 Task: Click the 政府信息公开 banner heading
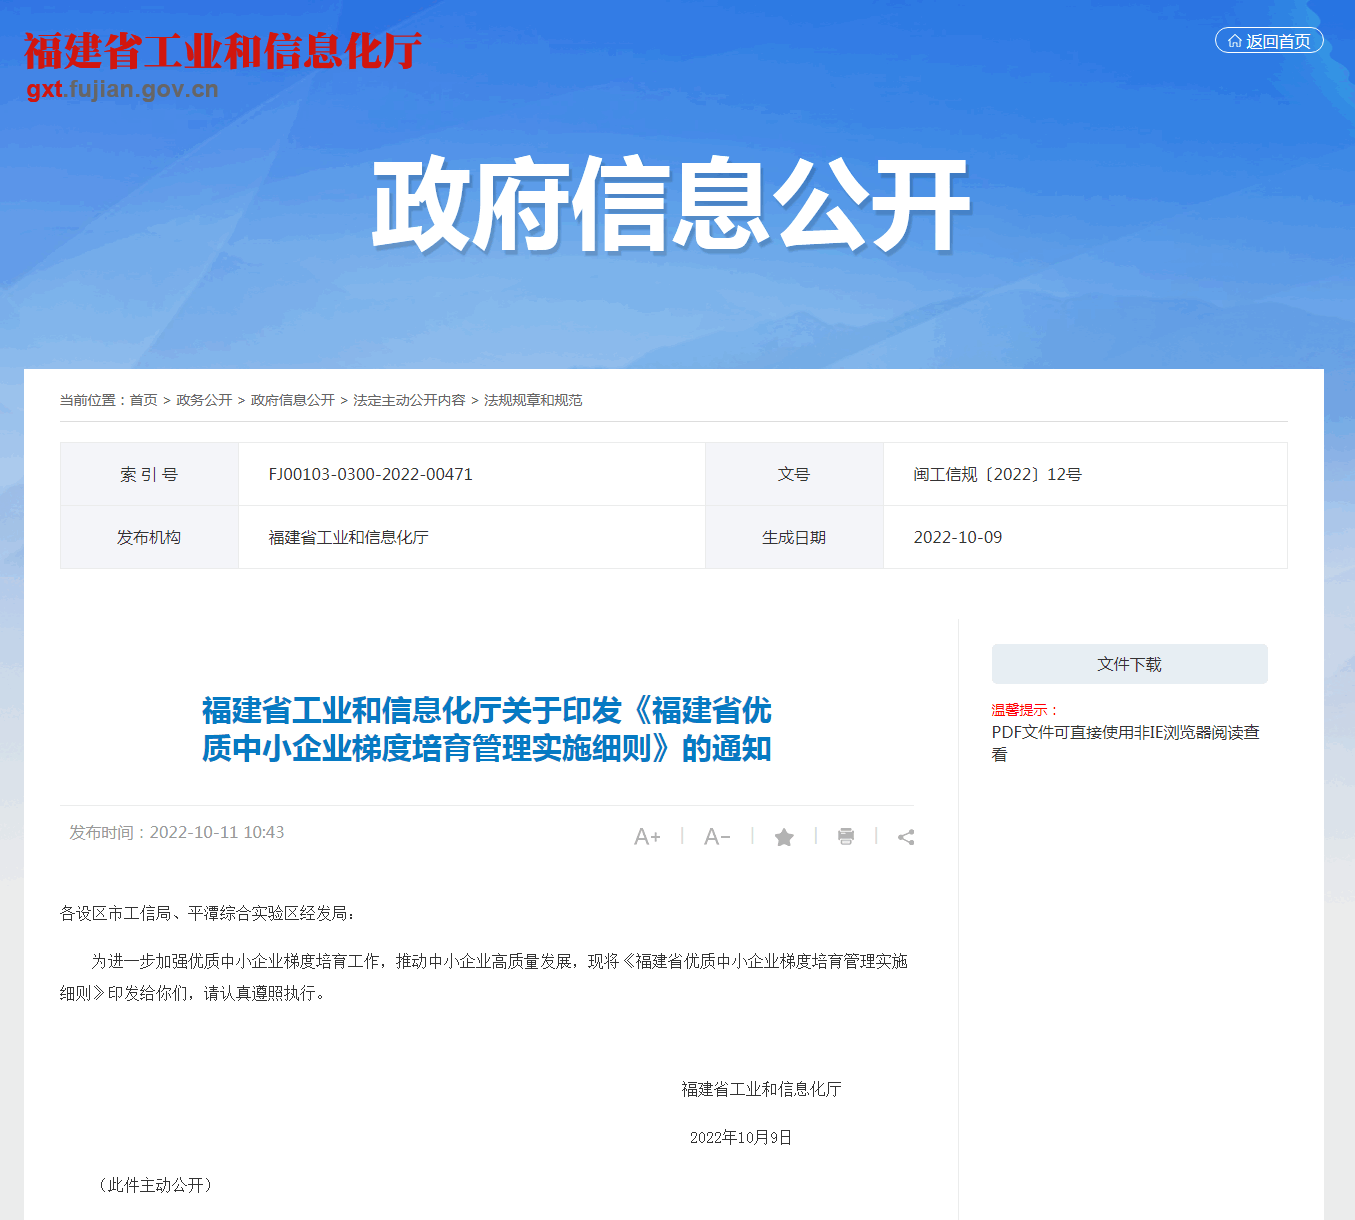pos(670,205)
